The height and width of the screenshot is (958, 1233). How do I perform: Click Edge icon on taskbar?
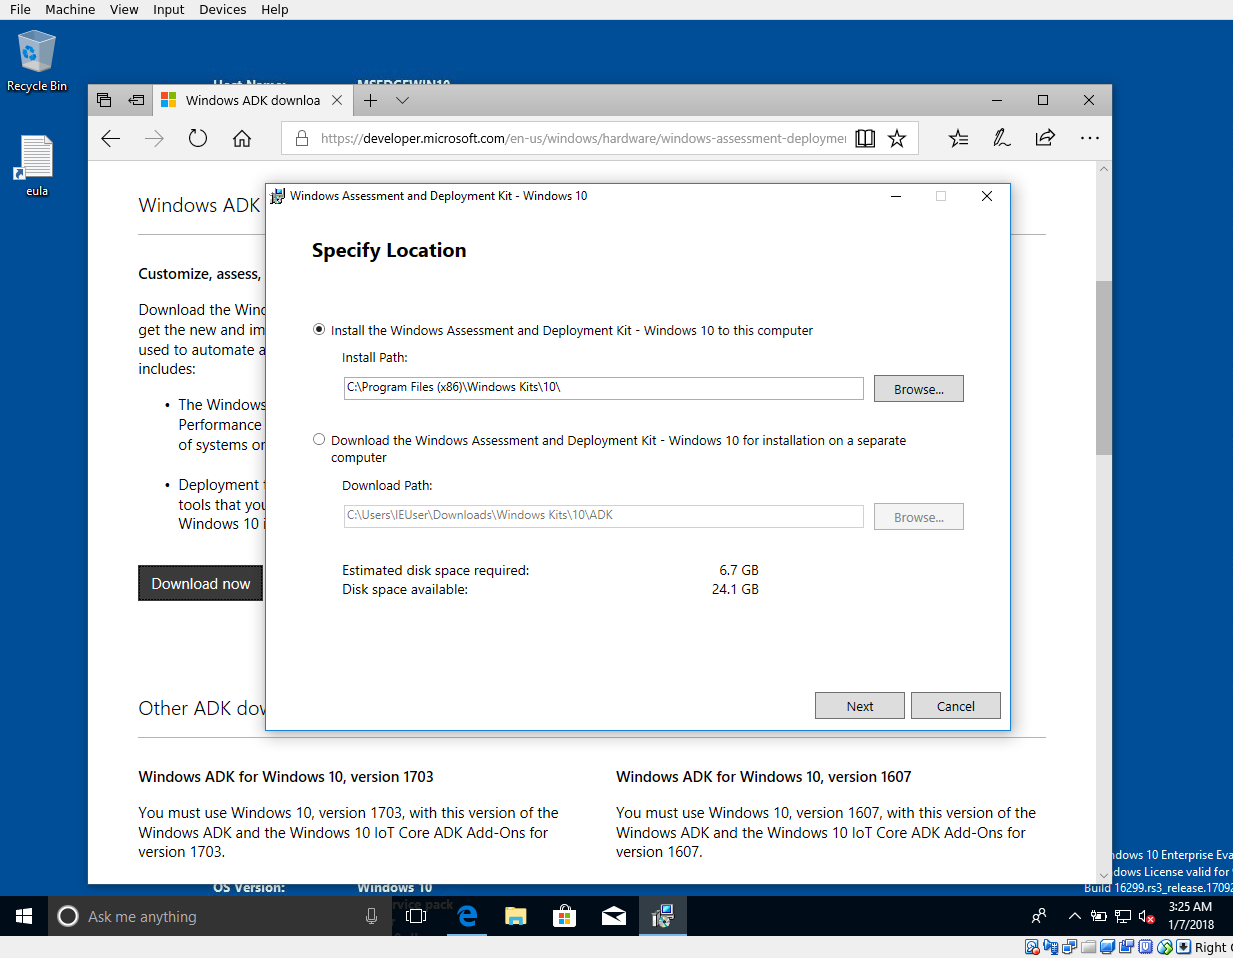point(466,916)
